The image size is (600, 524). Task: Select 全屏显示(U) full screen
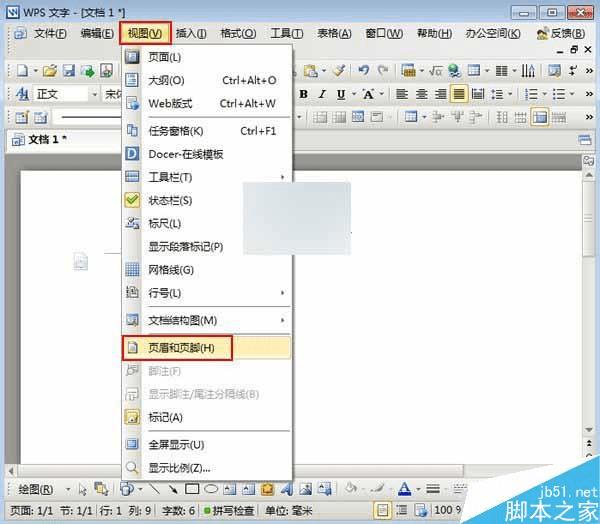click(x=208, y=444)
